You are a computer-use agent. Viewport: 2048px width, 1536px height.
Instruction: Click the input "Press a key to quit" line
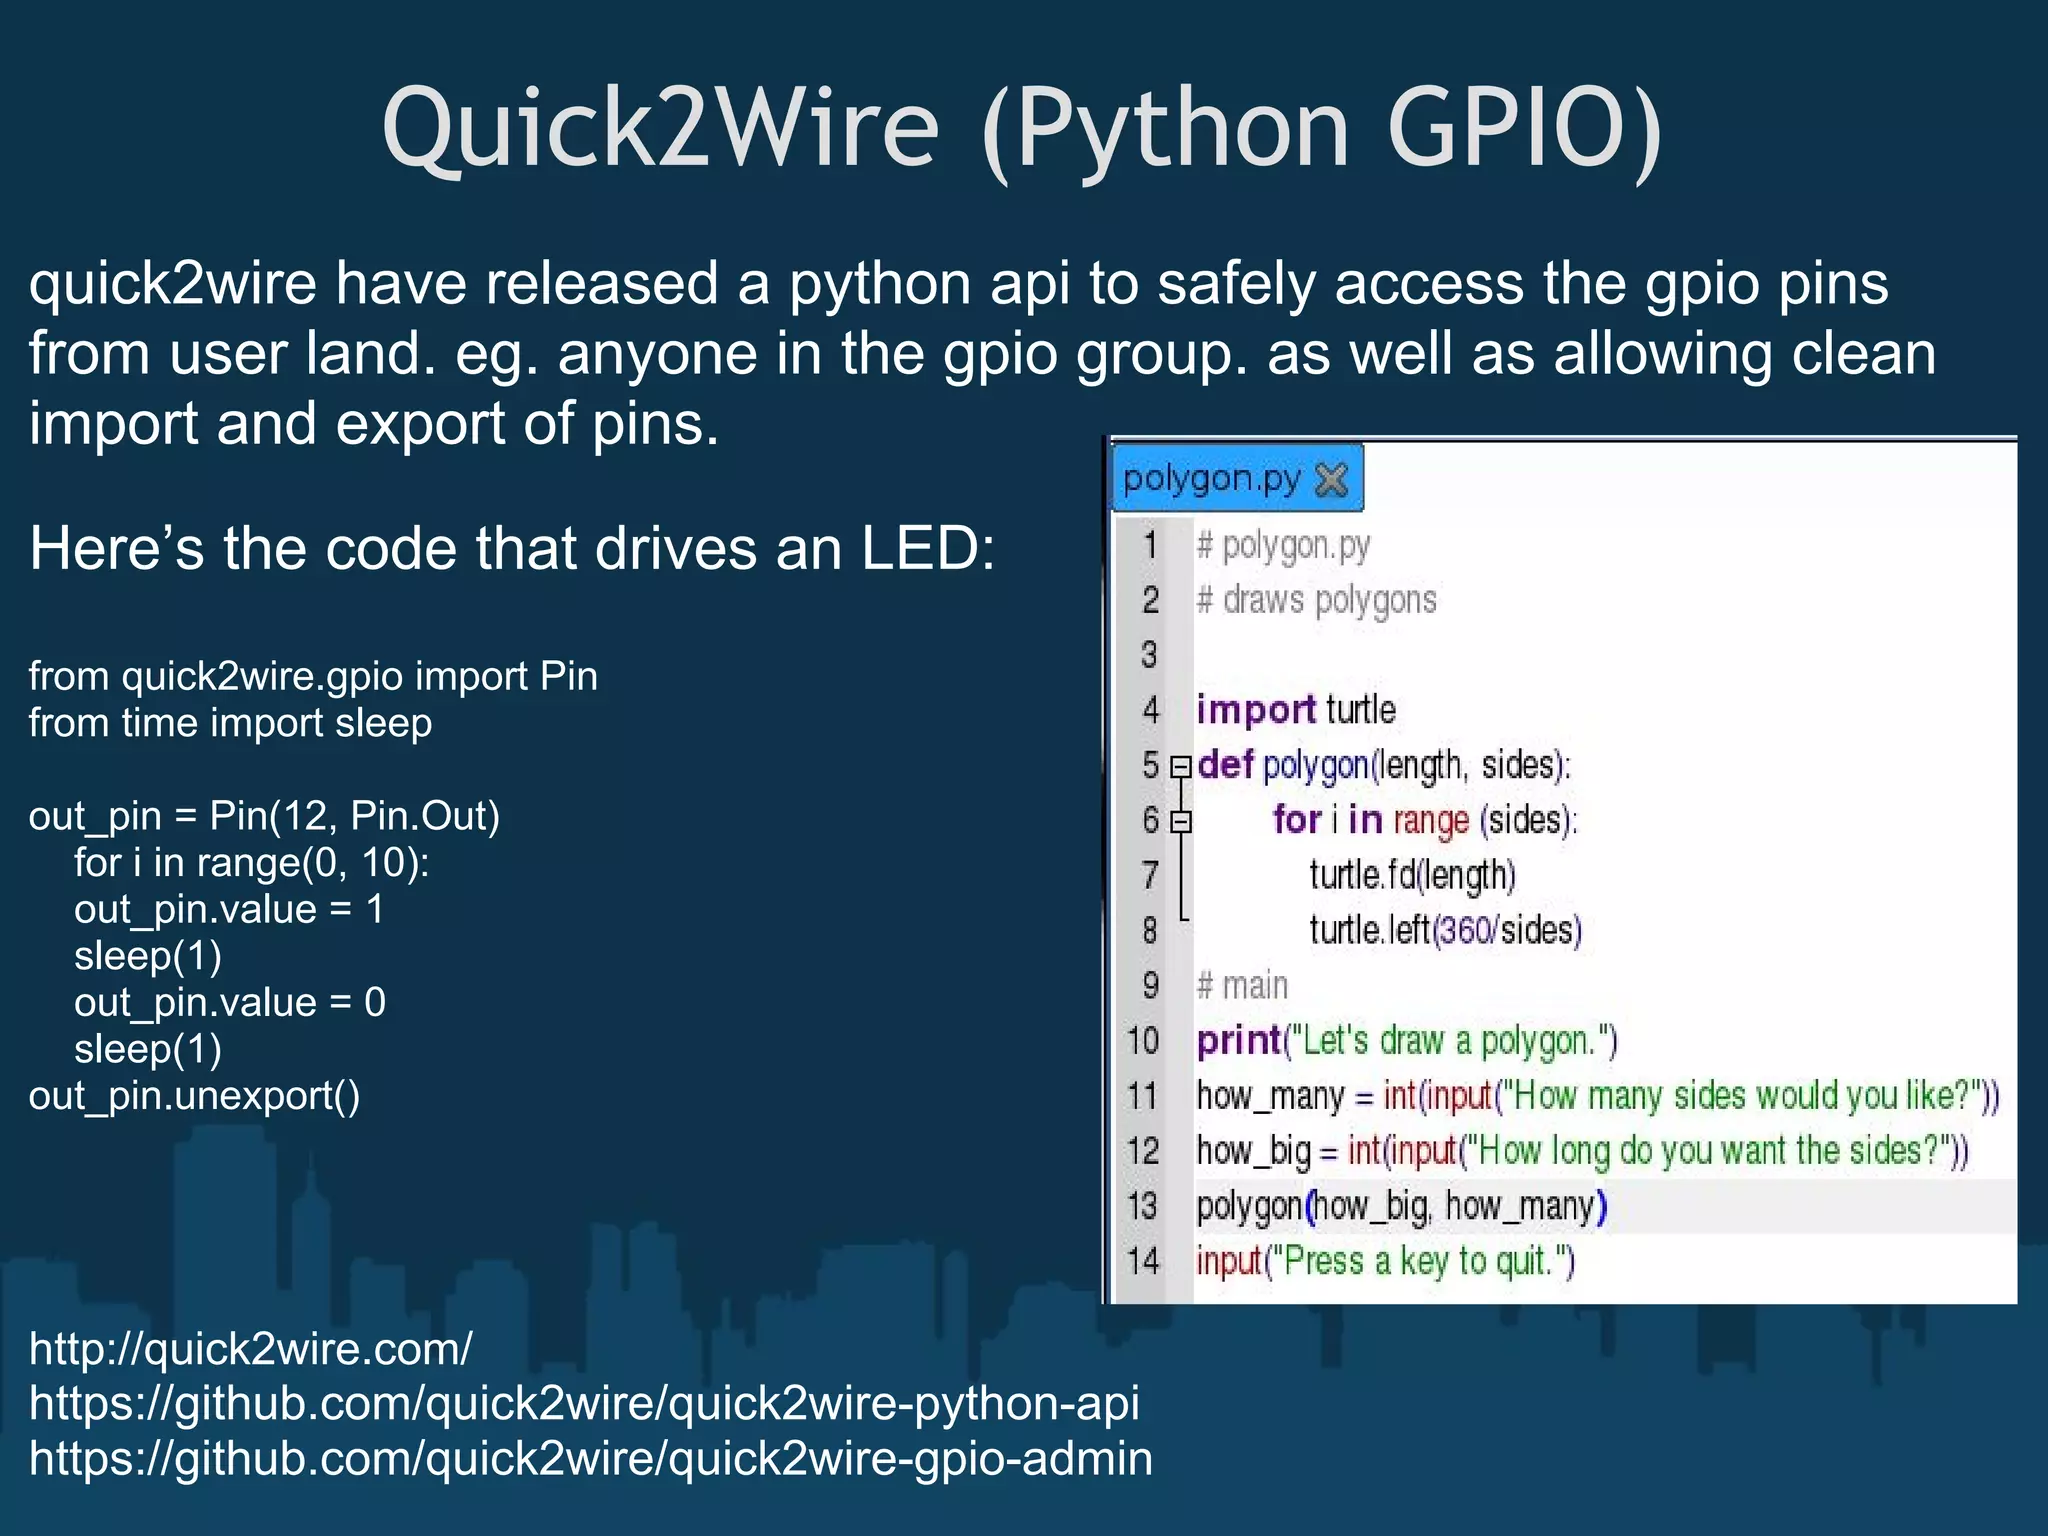point(1385,1261)
